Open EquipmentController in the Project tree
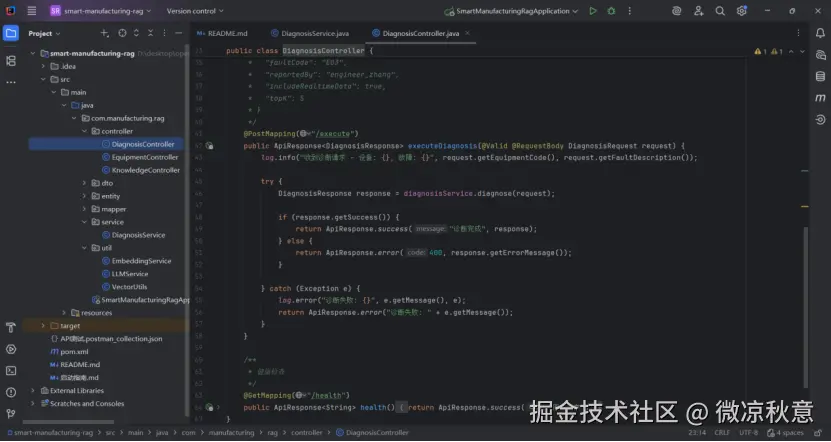The width and height of the screenshot is (831, 442). point(145,157)
